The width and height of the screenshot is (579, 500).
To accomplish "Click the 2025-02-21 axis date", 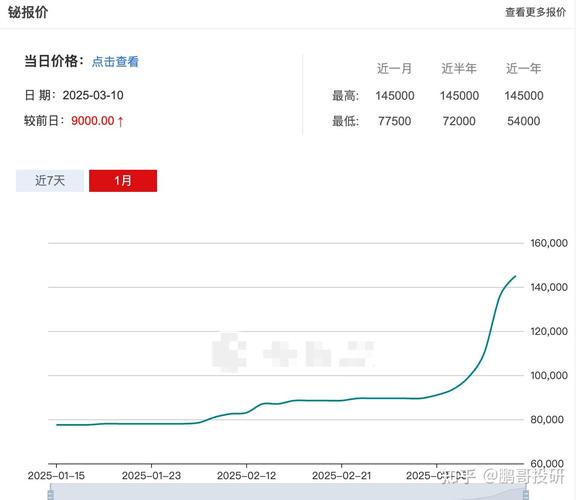I will pyautogui.click(x=342, y=476).
